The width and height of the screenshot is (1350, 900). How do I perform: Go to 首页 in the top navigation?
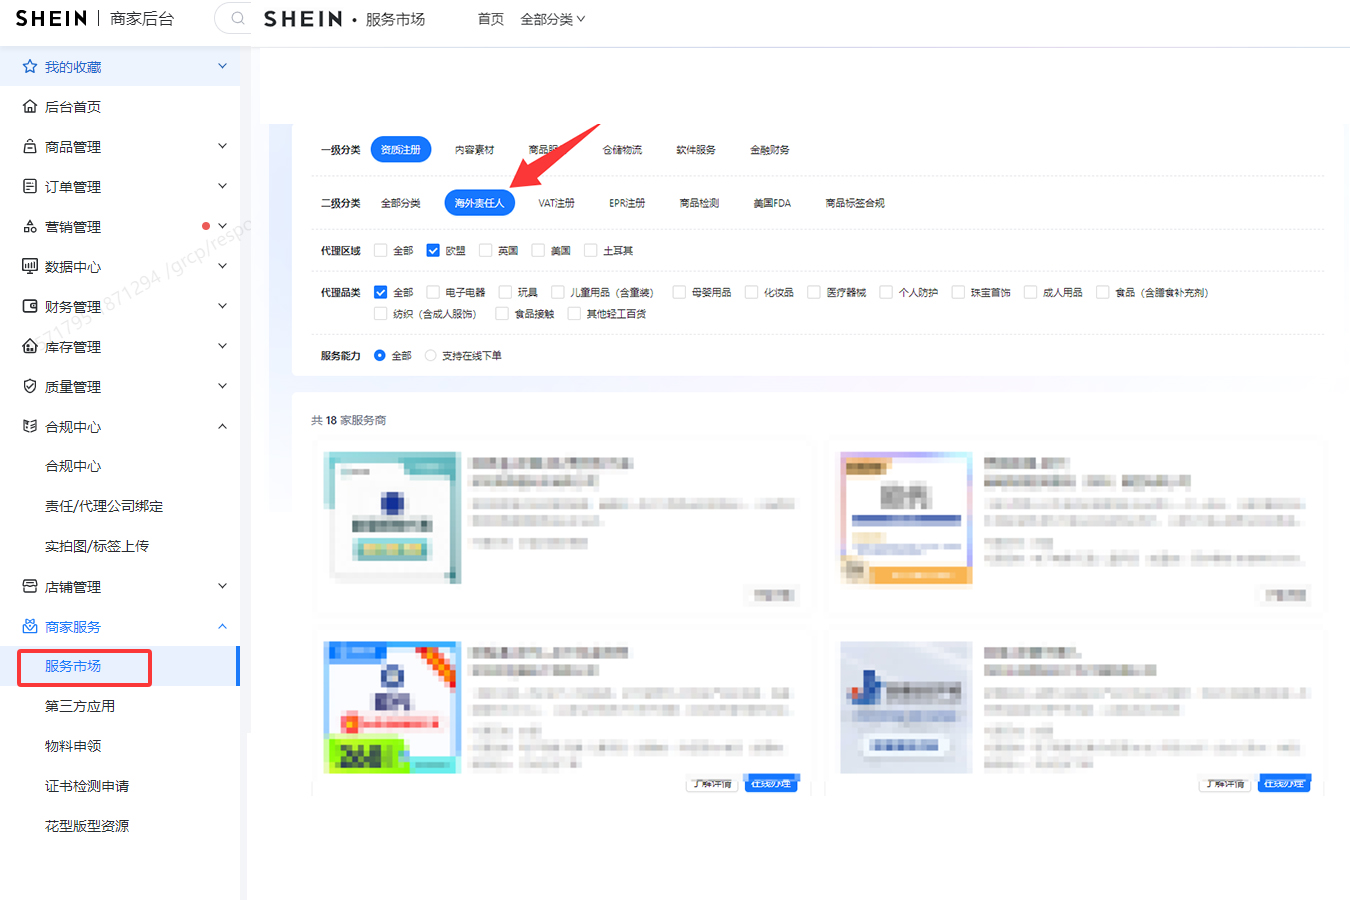pos(490,19)
